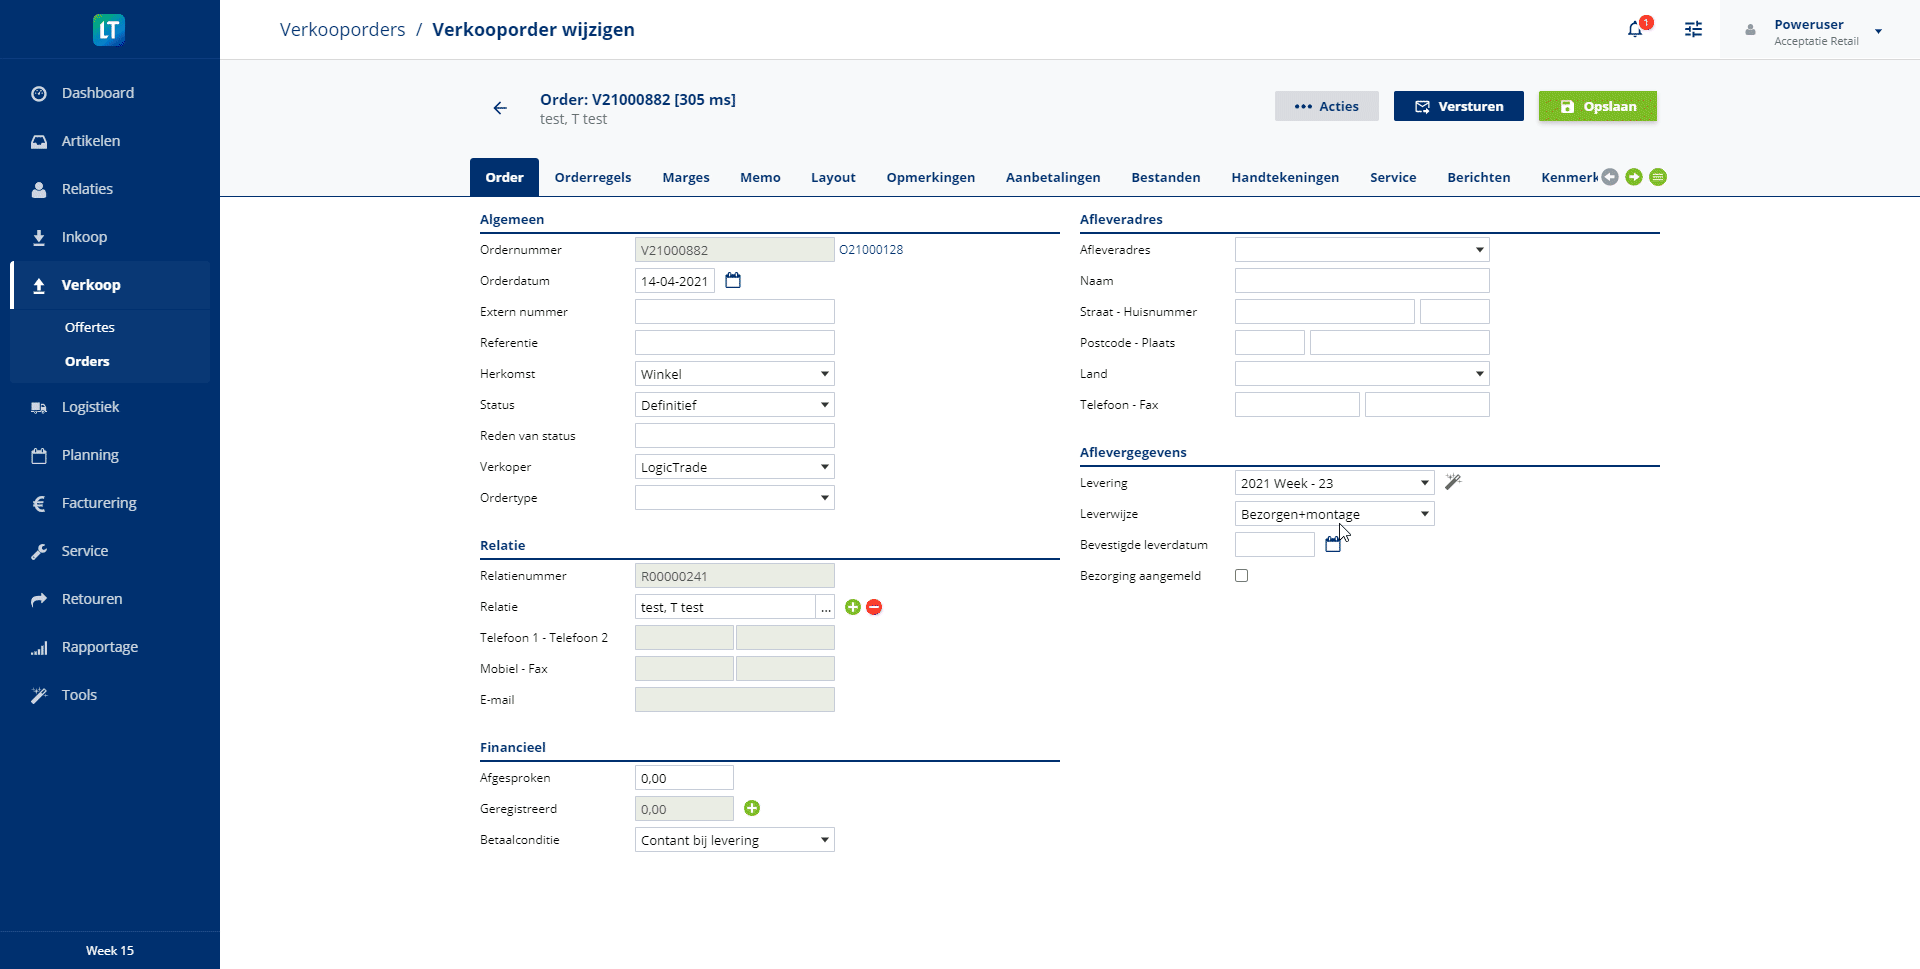
Task: Open the Herkomst dropdown
Action: tap(734, 374)
